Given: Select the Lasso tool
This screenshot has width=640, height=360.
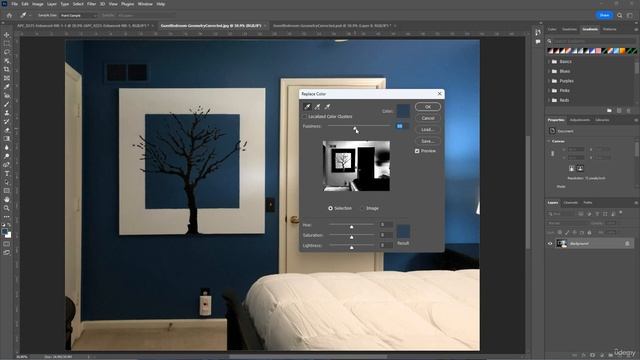Looking at the screenshot, I should (7, 52).
